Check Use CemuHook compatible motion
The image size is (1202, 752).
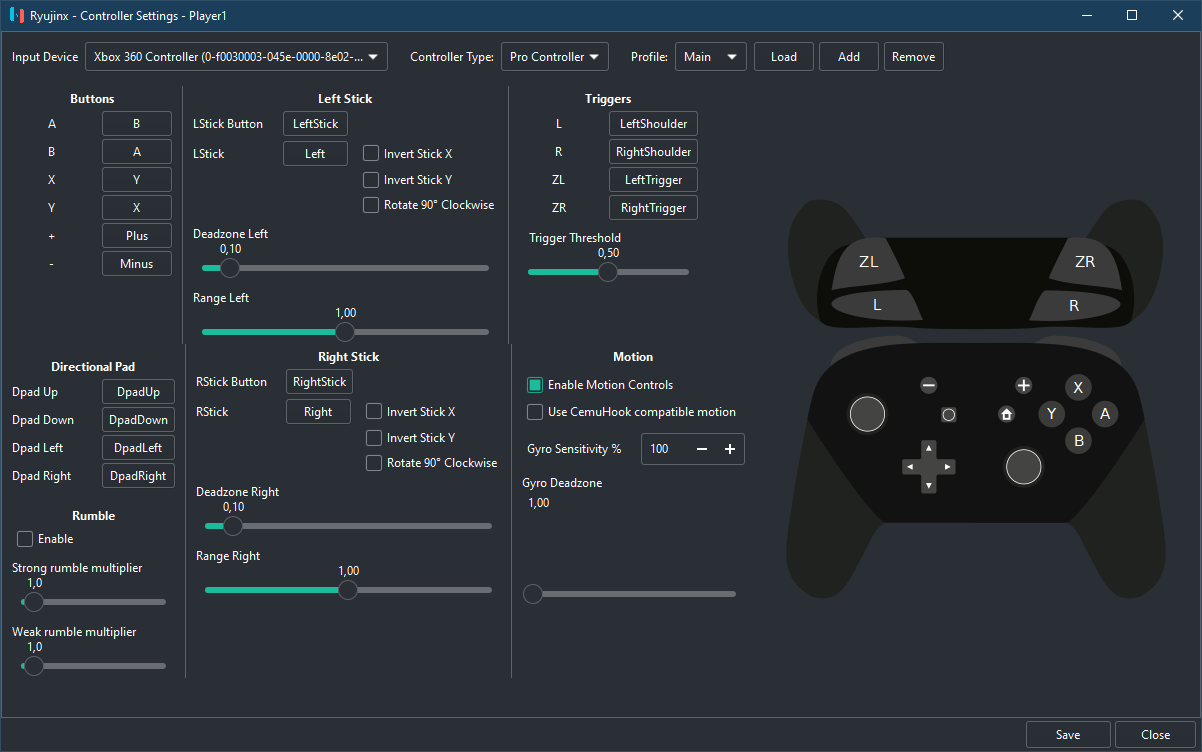click(535, 412)
